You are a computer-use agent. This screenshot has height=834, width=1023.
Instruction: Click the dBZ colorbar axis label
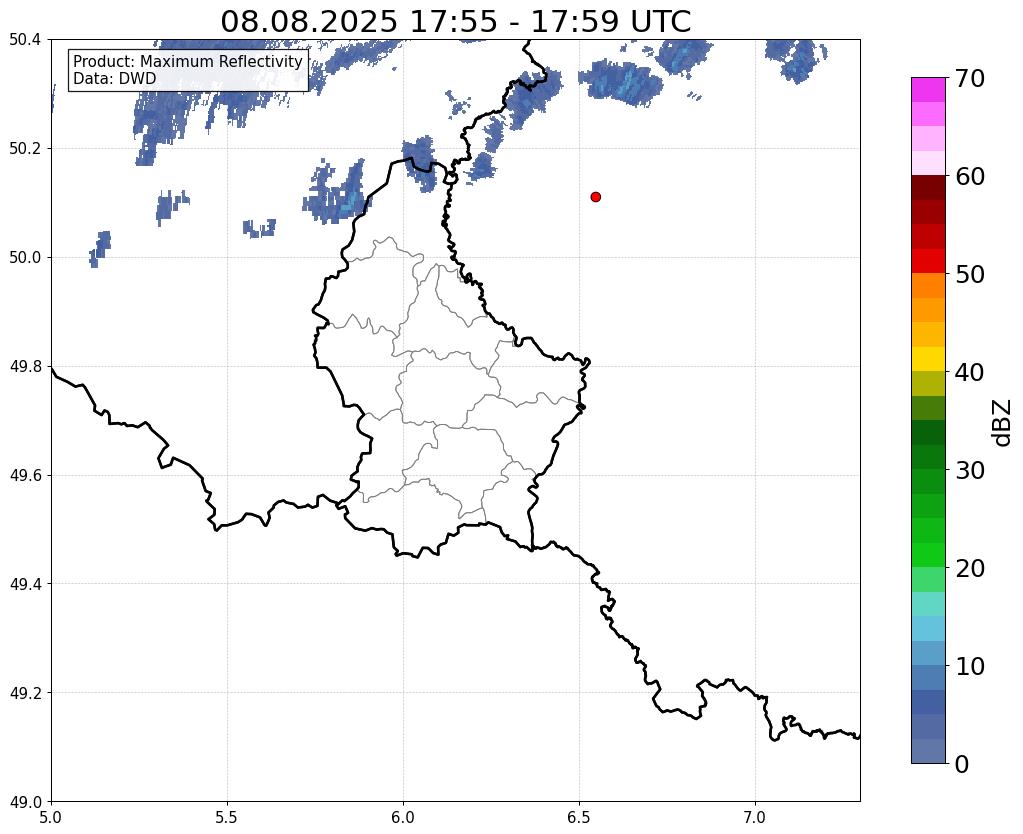point(1003,422)
